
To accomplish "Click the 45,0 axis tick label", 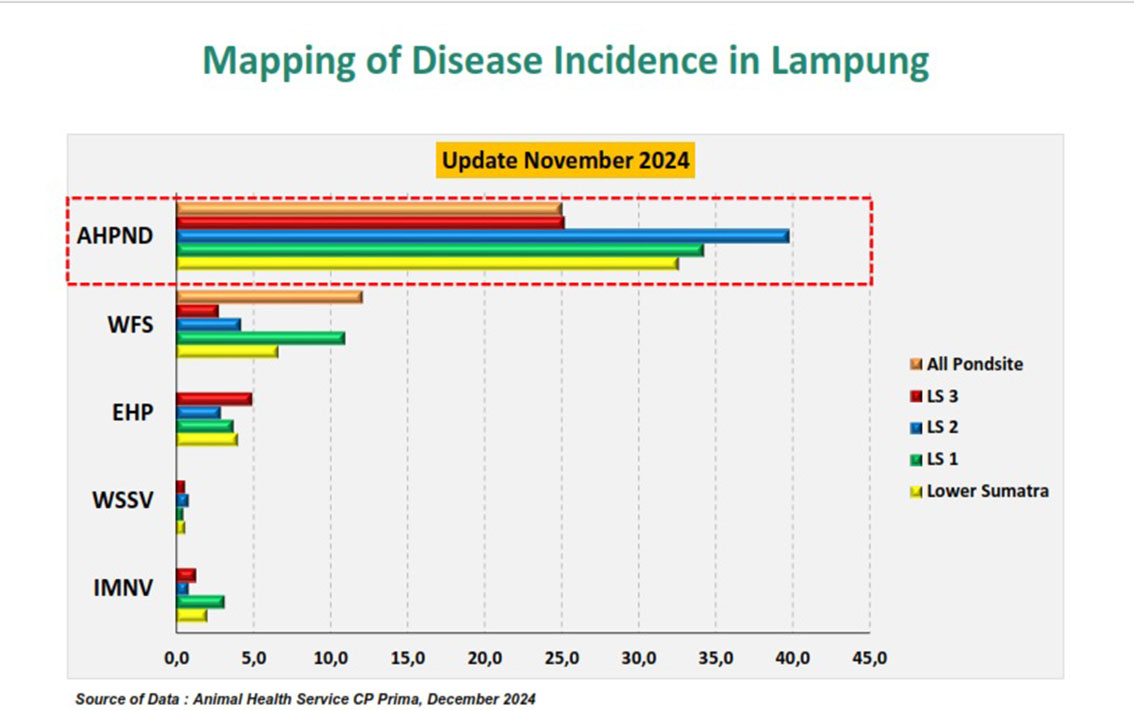I will pyautogui.click(x=869, y=659).
